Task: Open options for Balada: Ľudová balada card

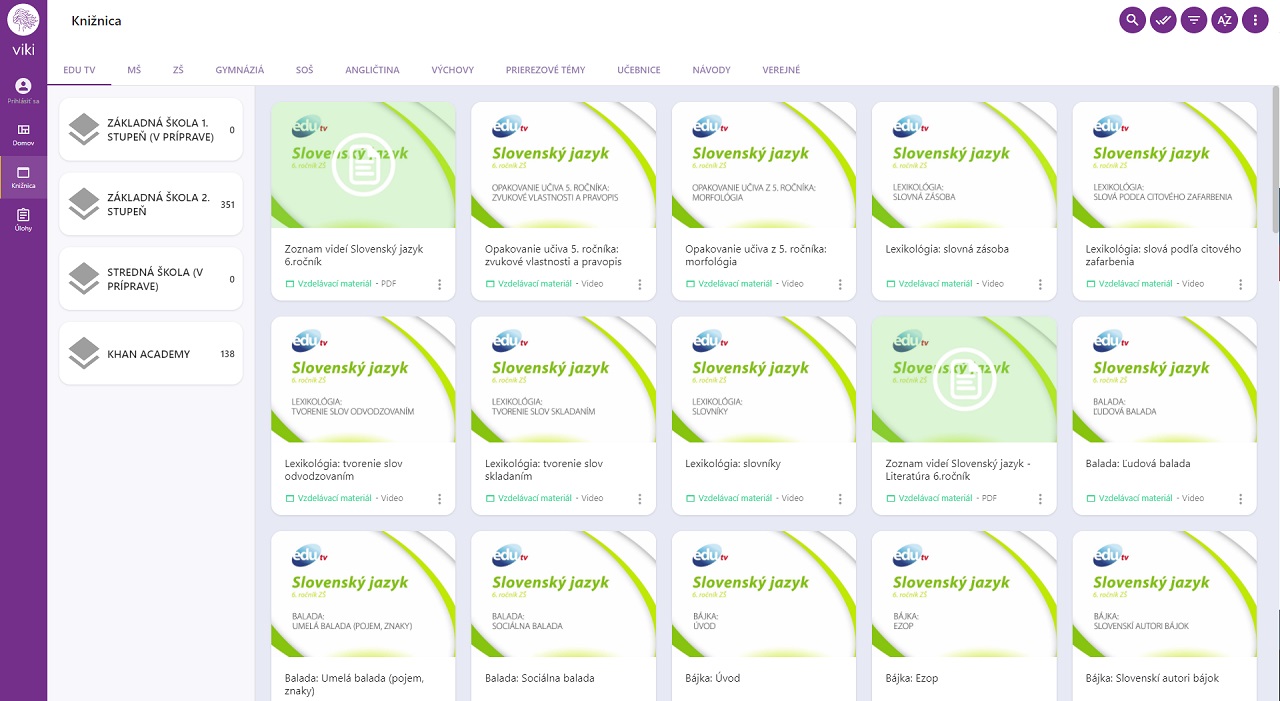Action: [x=1241, y=499]
